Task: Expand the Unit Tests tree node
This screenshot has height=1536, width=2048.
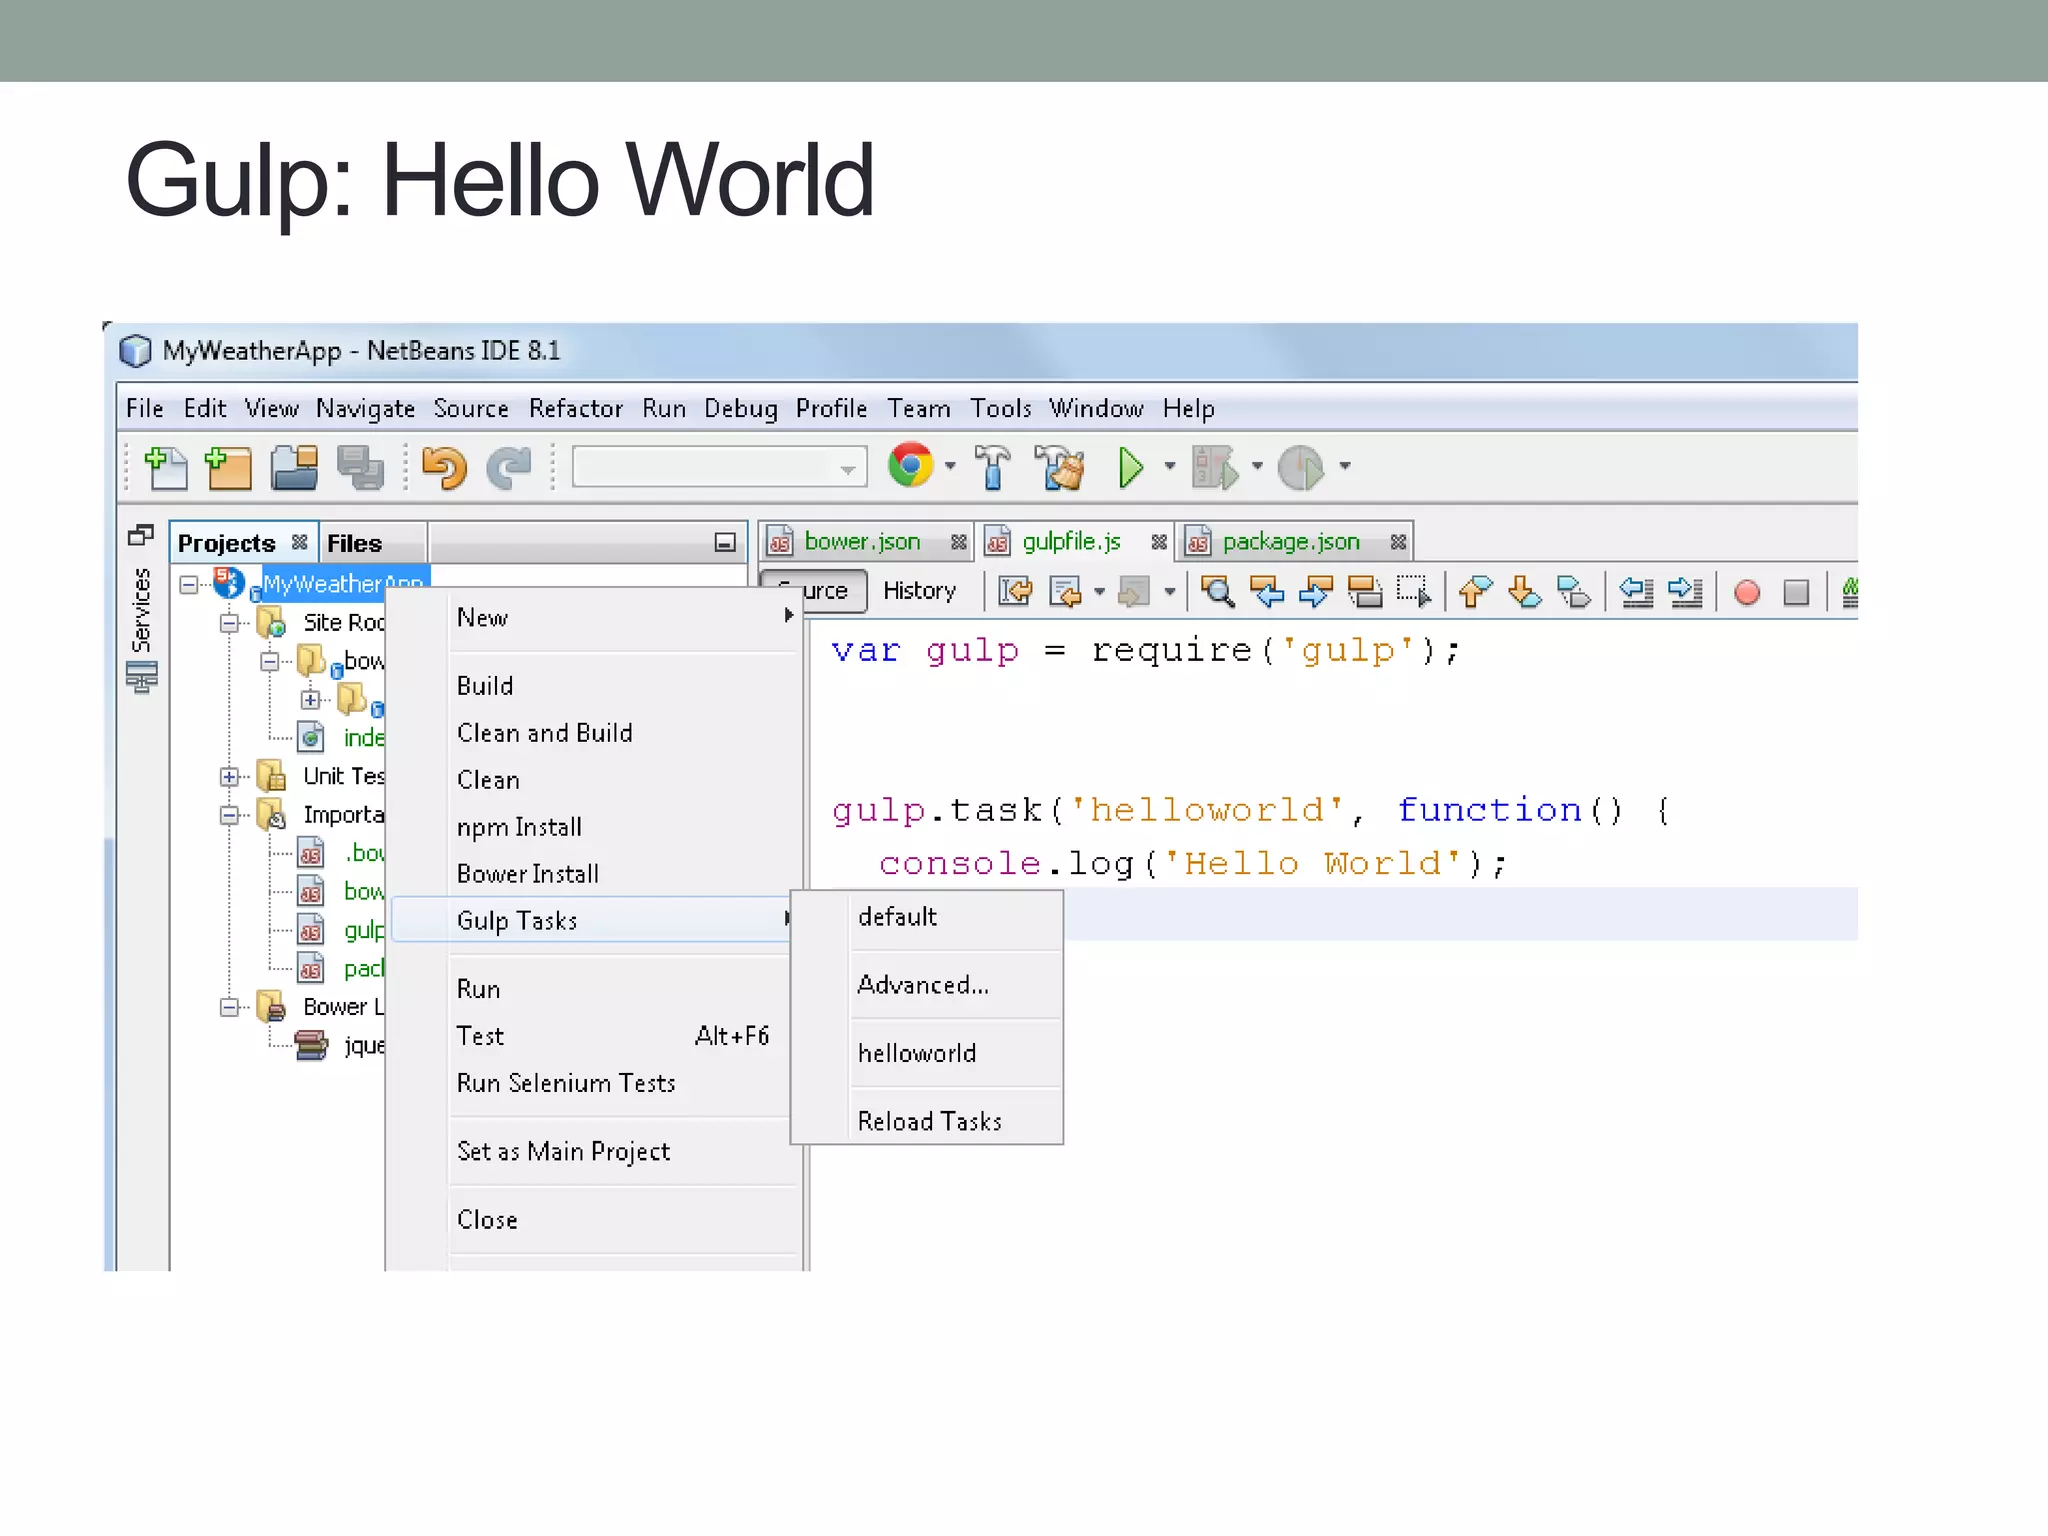Action: (x=229, y=777)
